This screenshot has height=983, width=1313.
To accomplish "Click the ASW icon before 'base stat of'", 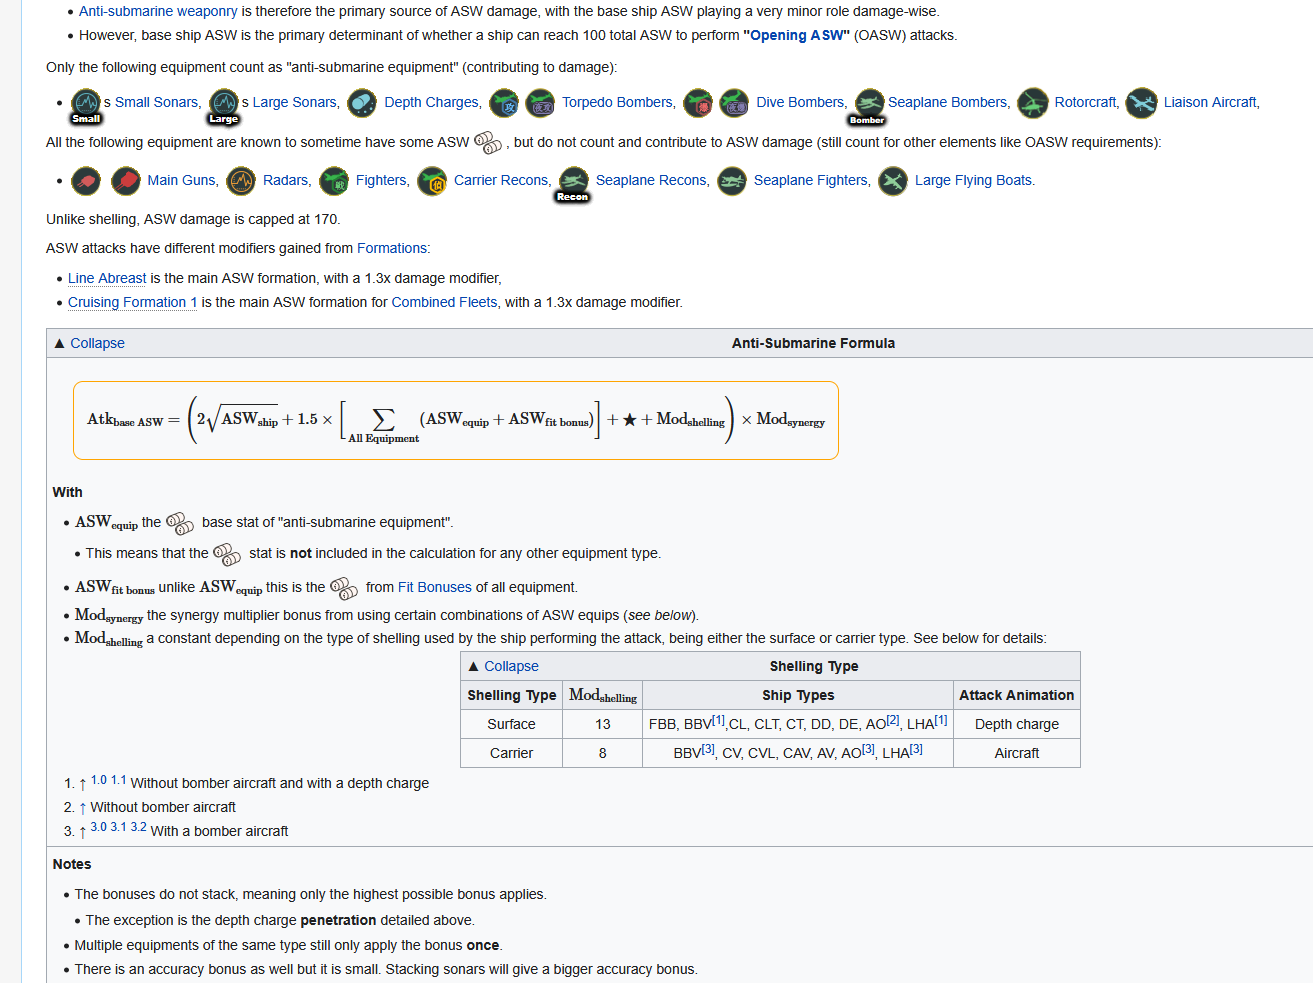I will coord(180,523).
